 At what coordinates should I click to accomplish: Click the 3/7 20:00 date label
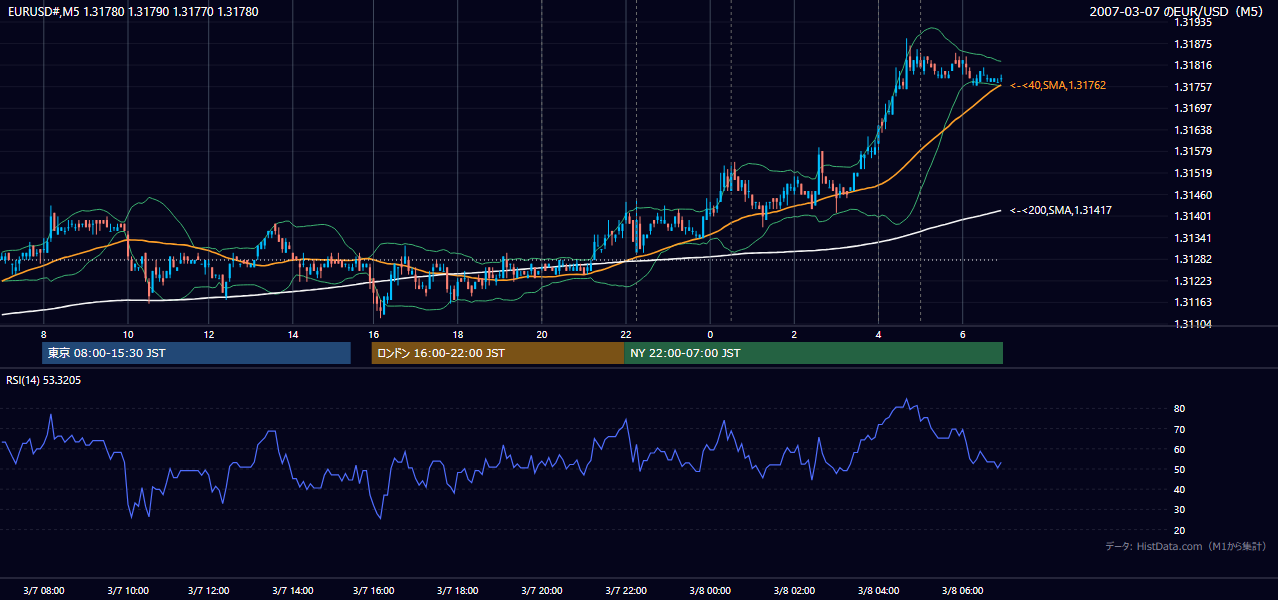click(x=542, y=590)
